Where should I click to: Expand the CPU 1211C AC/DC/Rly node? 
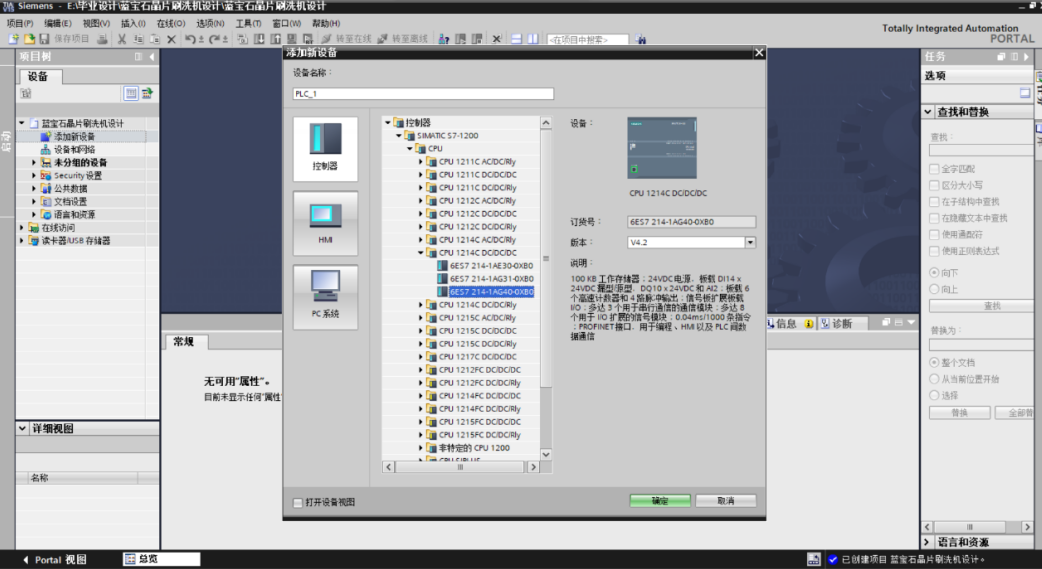(421, 162)
